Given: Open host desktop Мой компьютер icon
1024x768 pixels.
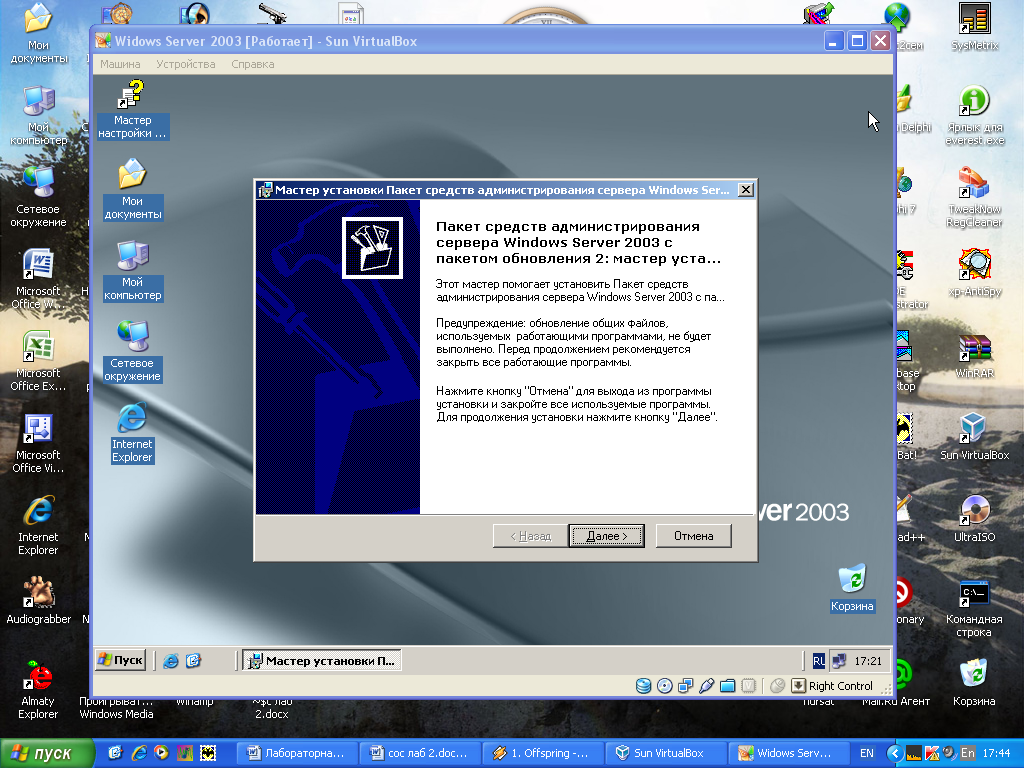Looking at the screenshot, I should tap(39, 116).
